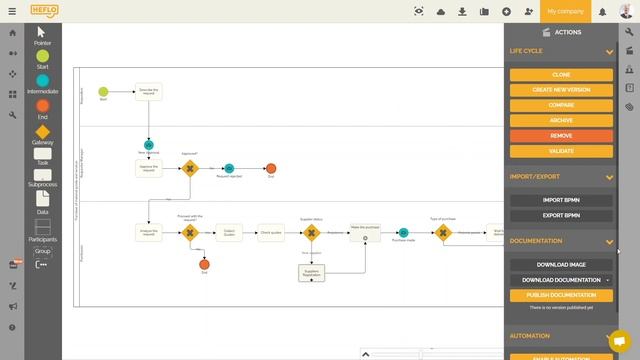Select the Approved? gateway in diagram
640x360 pixels.
click(190, 169)
